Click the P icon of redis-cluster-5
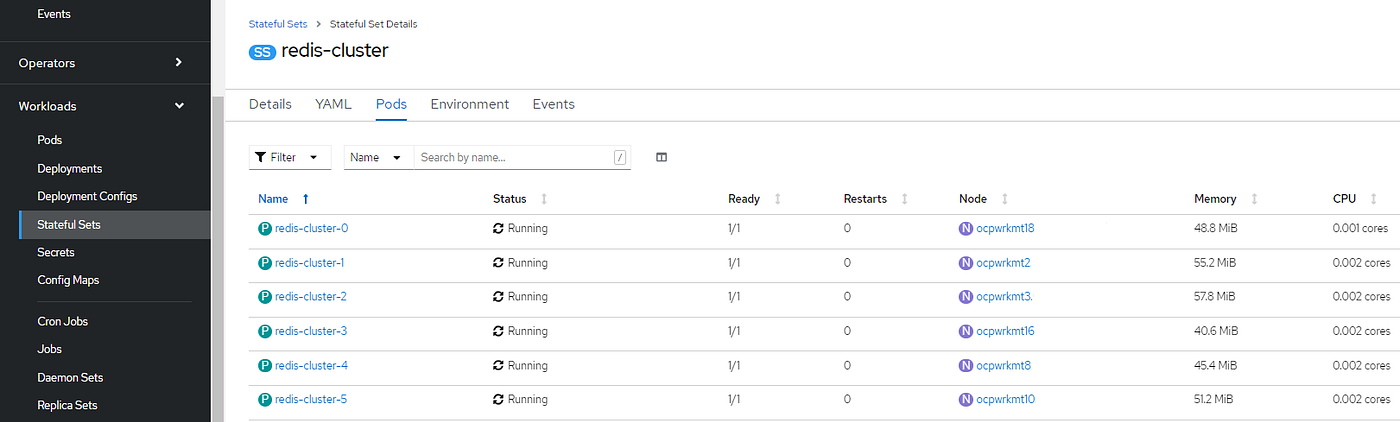The width and height of the screenshot is (1400, 422). (265, 399)
